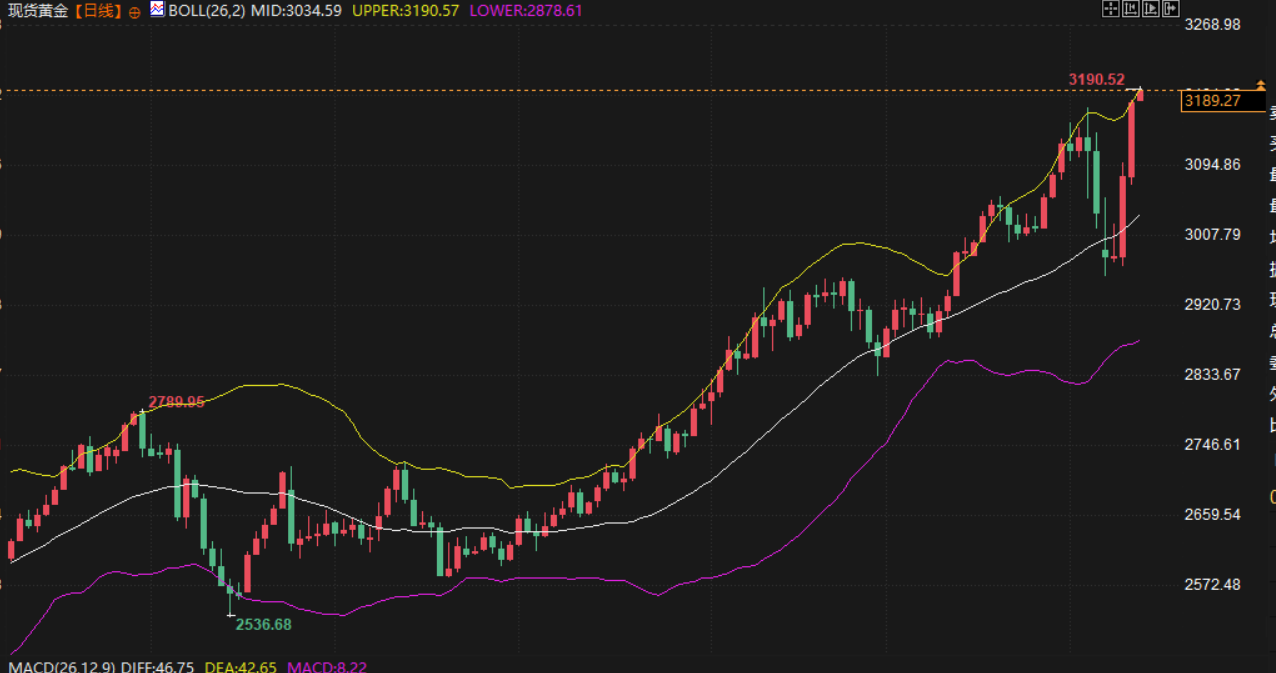Click the latest red candlestick at 3190
Image resolution: width=1276 pixels, height=673 pixels.
pos(1140,95)
